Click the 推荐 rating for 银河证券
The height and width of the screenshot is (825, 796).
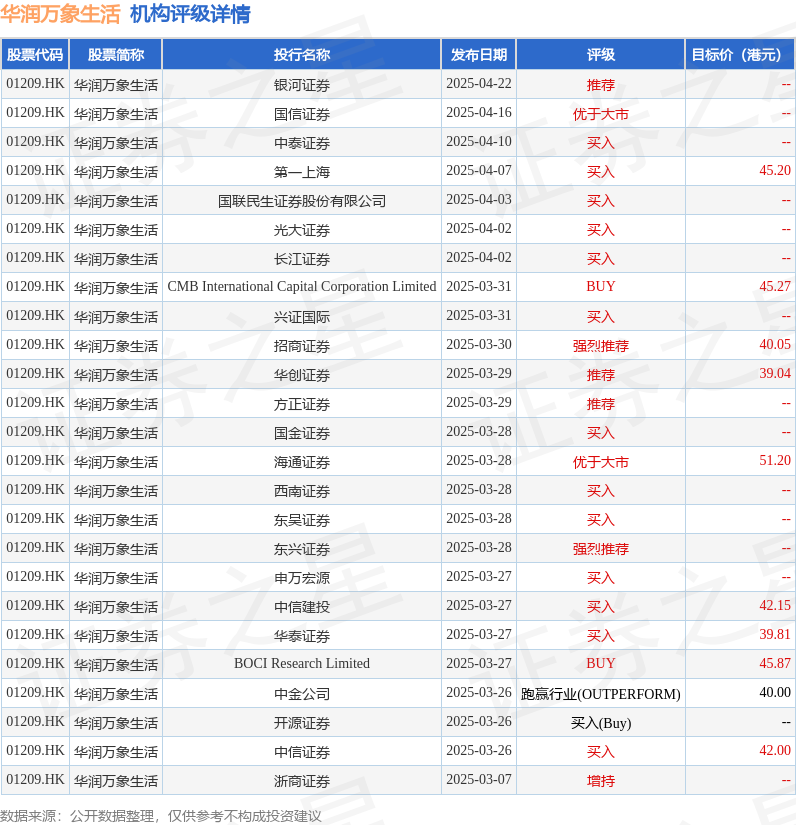click(x=600, y=85)
